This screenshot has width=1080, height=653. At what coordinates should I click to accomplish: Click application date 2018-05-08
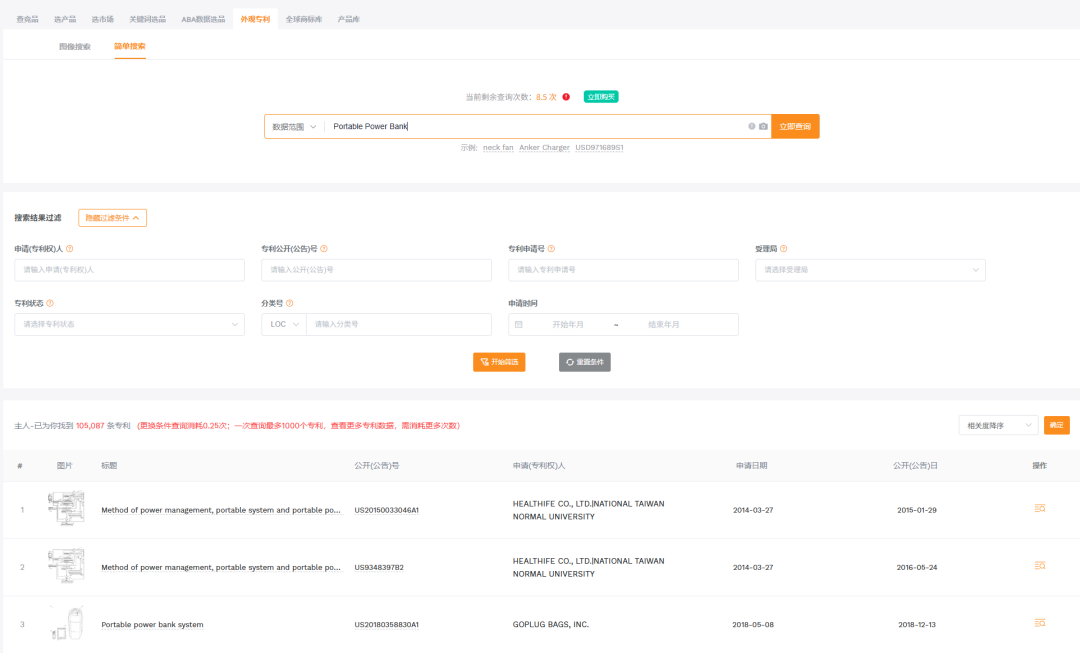[x=753, y=625]
